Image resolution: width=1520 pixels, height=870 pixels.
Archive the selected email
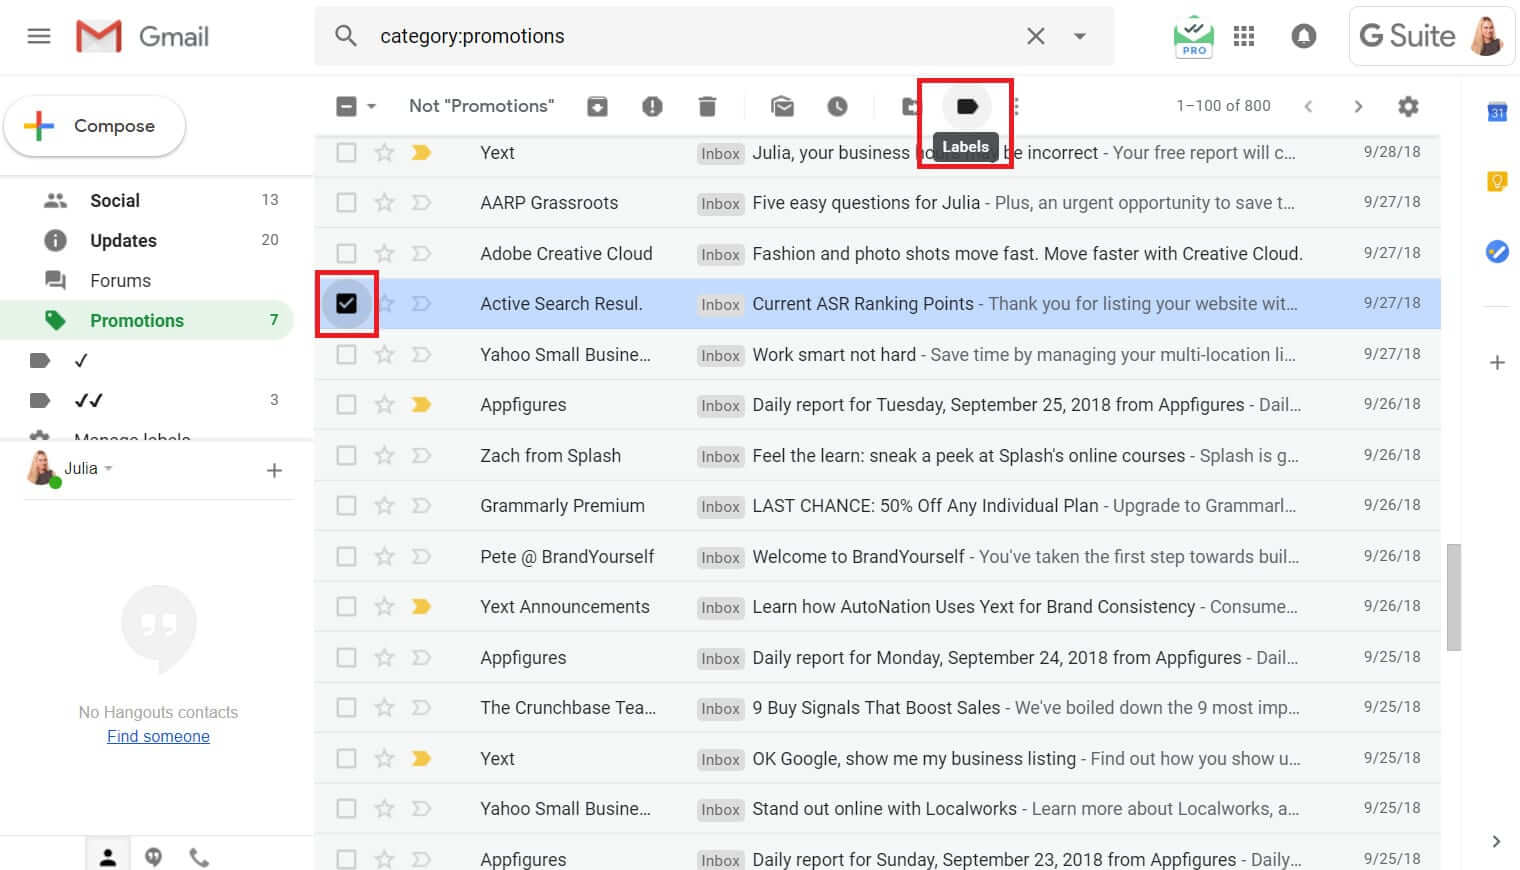click(x=597, y=105)
